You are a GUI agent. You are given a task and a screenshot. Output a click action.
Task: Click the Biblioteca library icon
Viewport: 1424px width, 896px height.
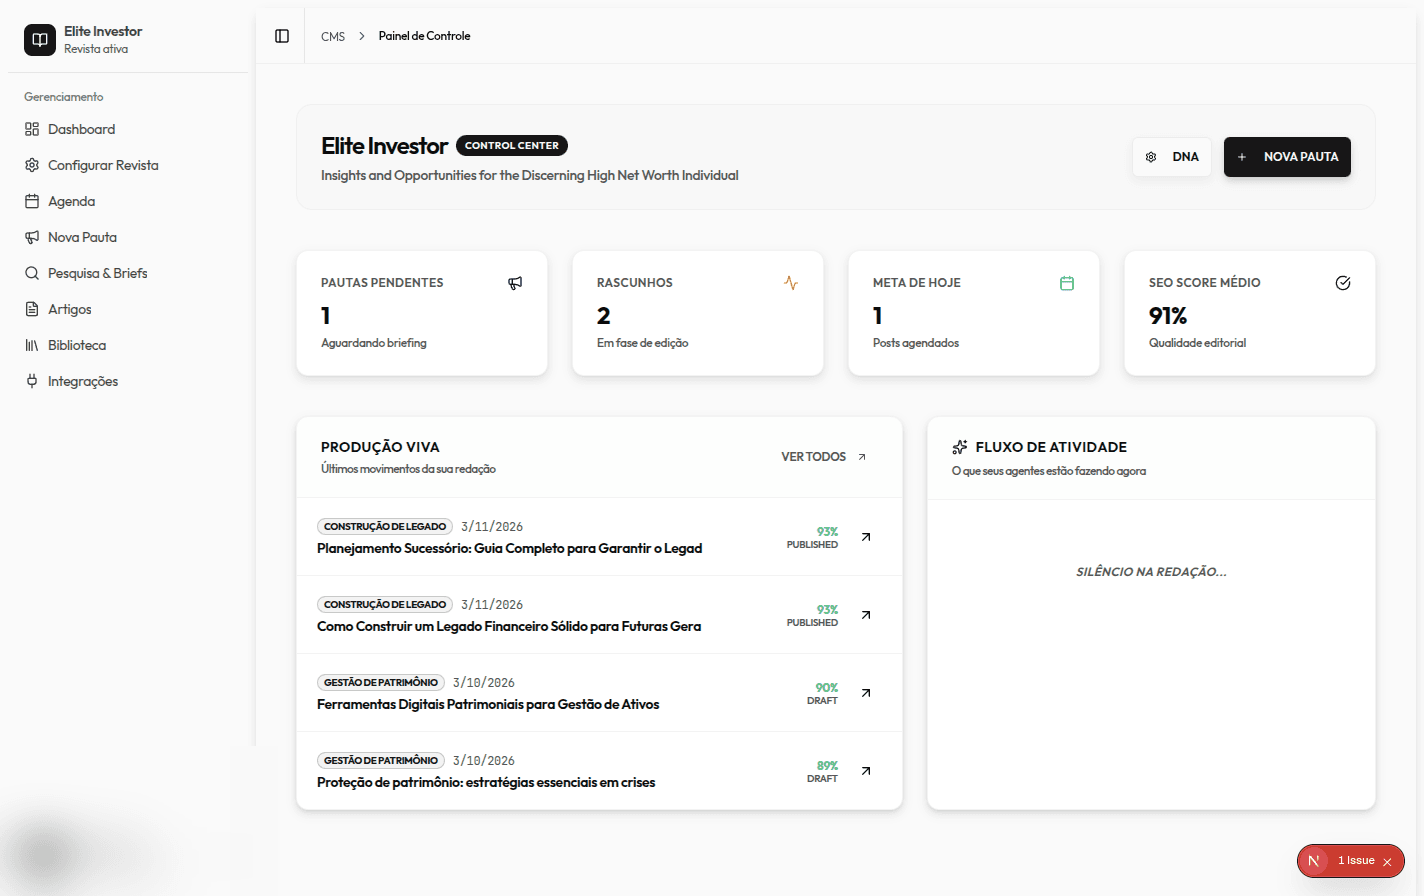pos(32,345)
